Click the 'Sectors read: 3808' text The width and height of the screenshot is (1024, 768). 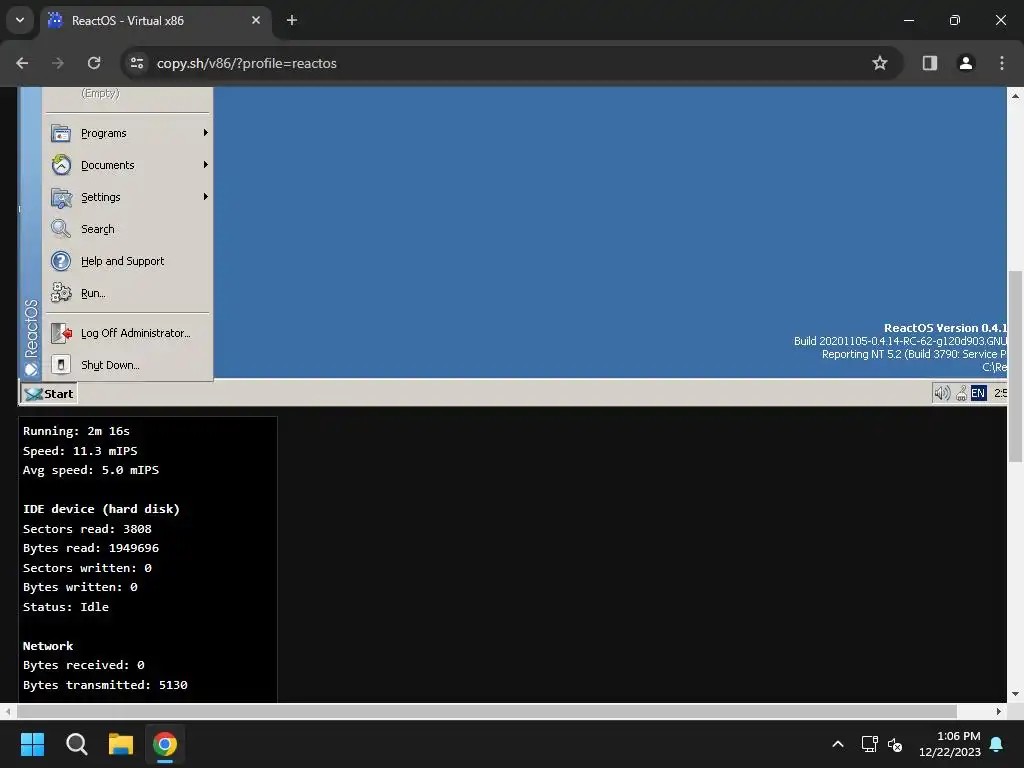87,529
